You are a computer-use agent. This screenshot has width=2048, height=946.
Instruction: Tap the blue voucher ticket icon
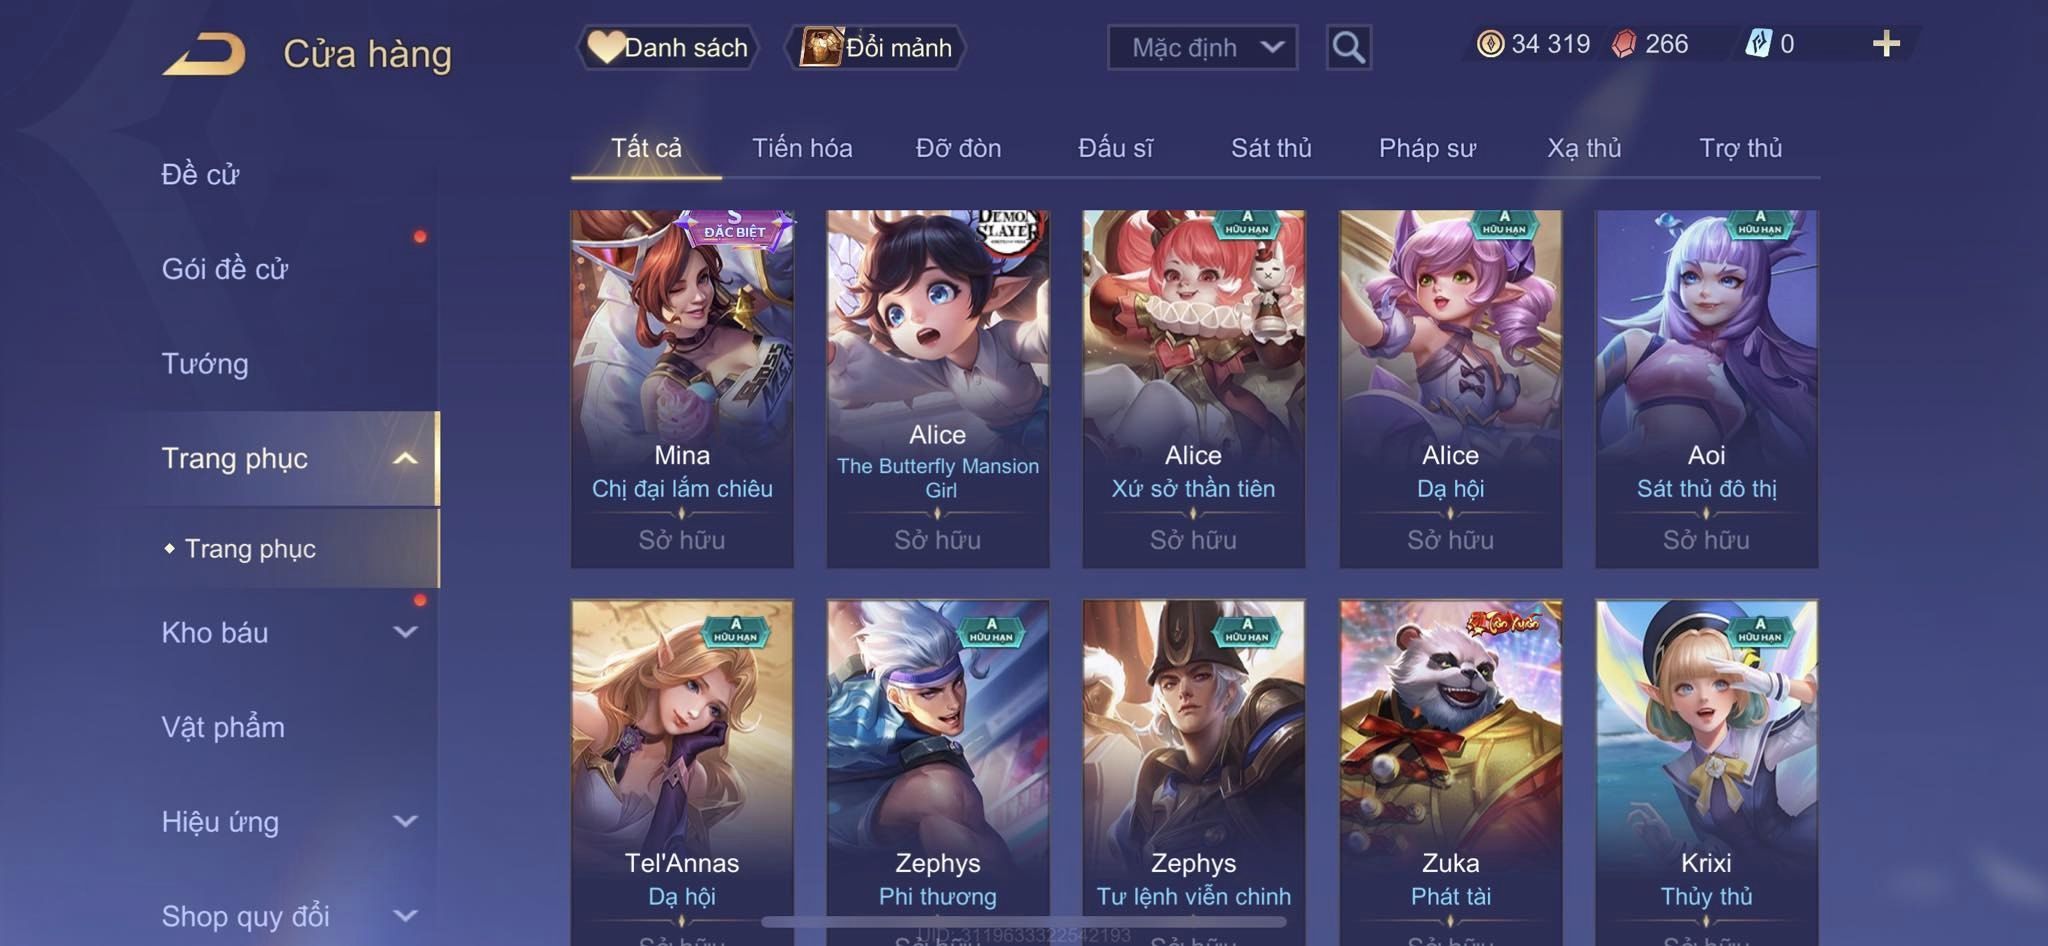(1758, 44)
